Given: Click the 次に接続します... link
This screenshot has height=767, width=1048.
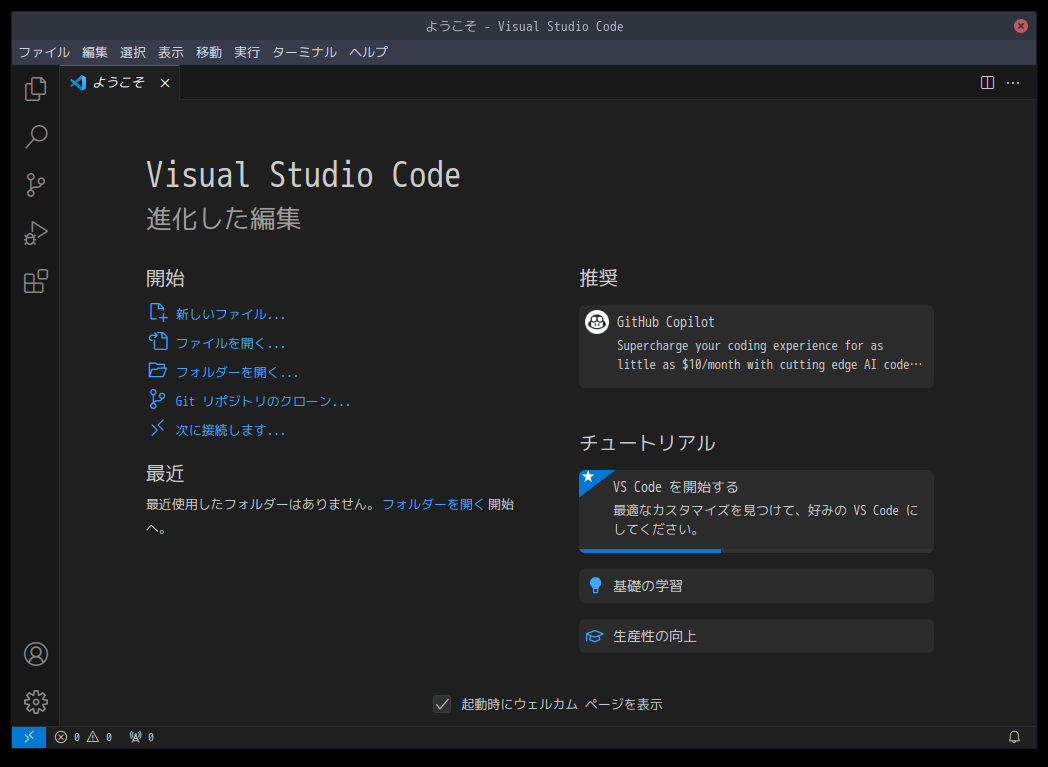Looking at the screenshot, I should 230,430.
